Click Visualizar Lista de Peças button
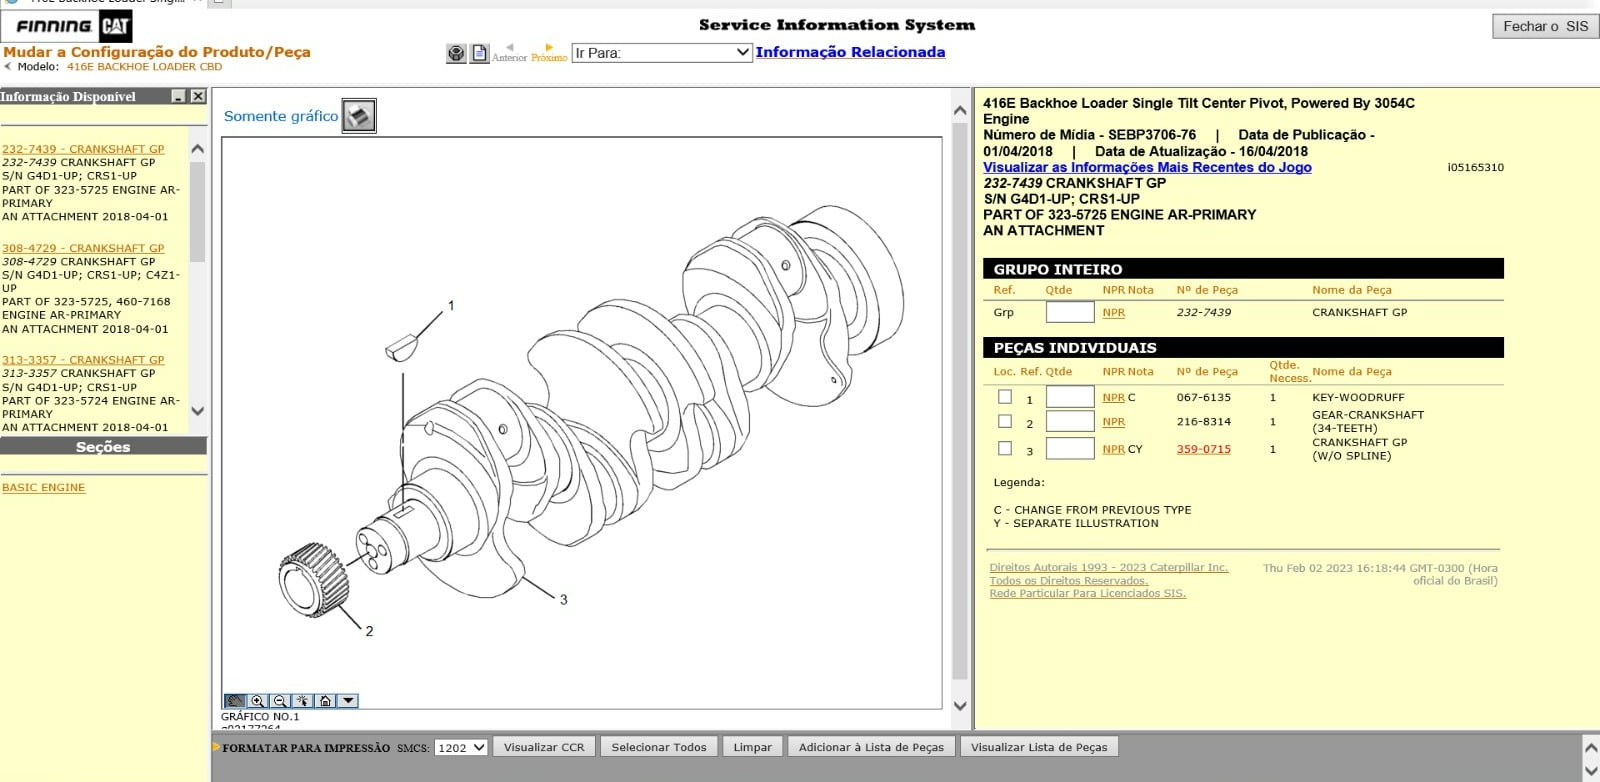The image size is (1600, 782). click(x=1039, y=747)
